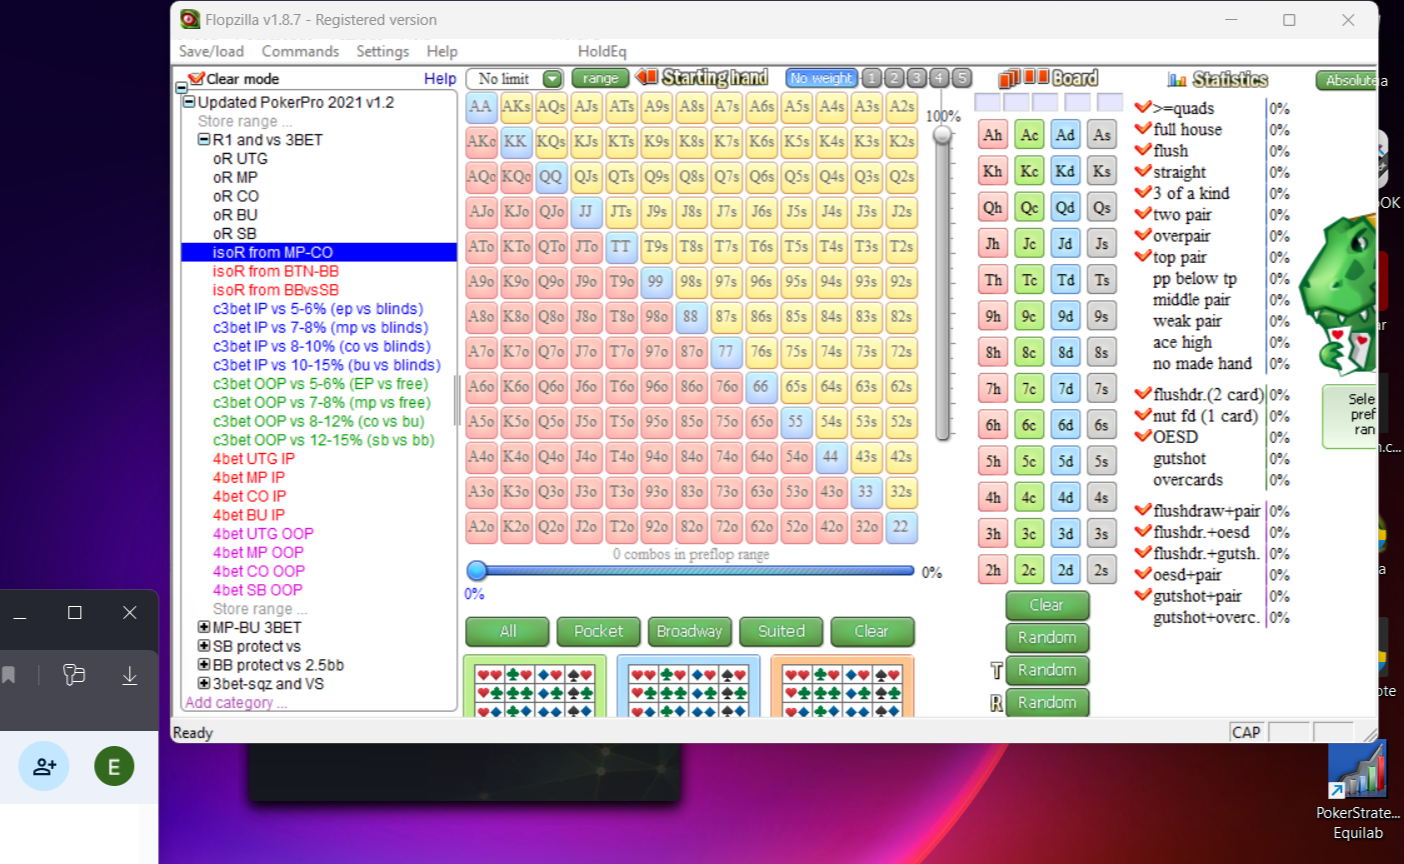Click the Broadway button

pyautogui.click(x=690, y=631)
